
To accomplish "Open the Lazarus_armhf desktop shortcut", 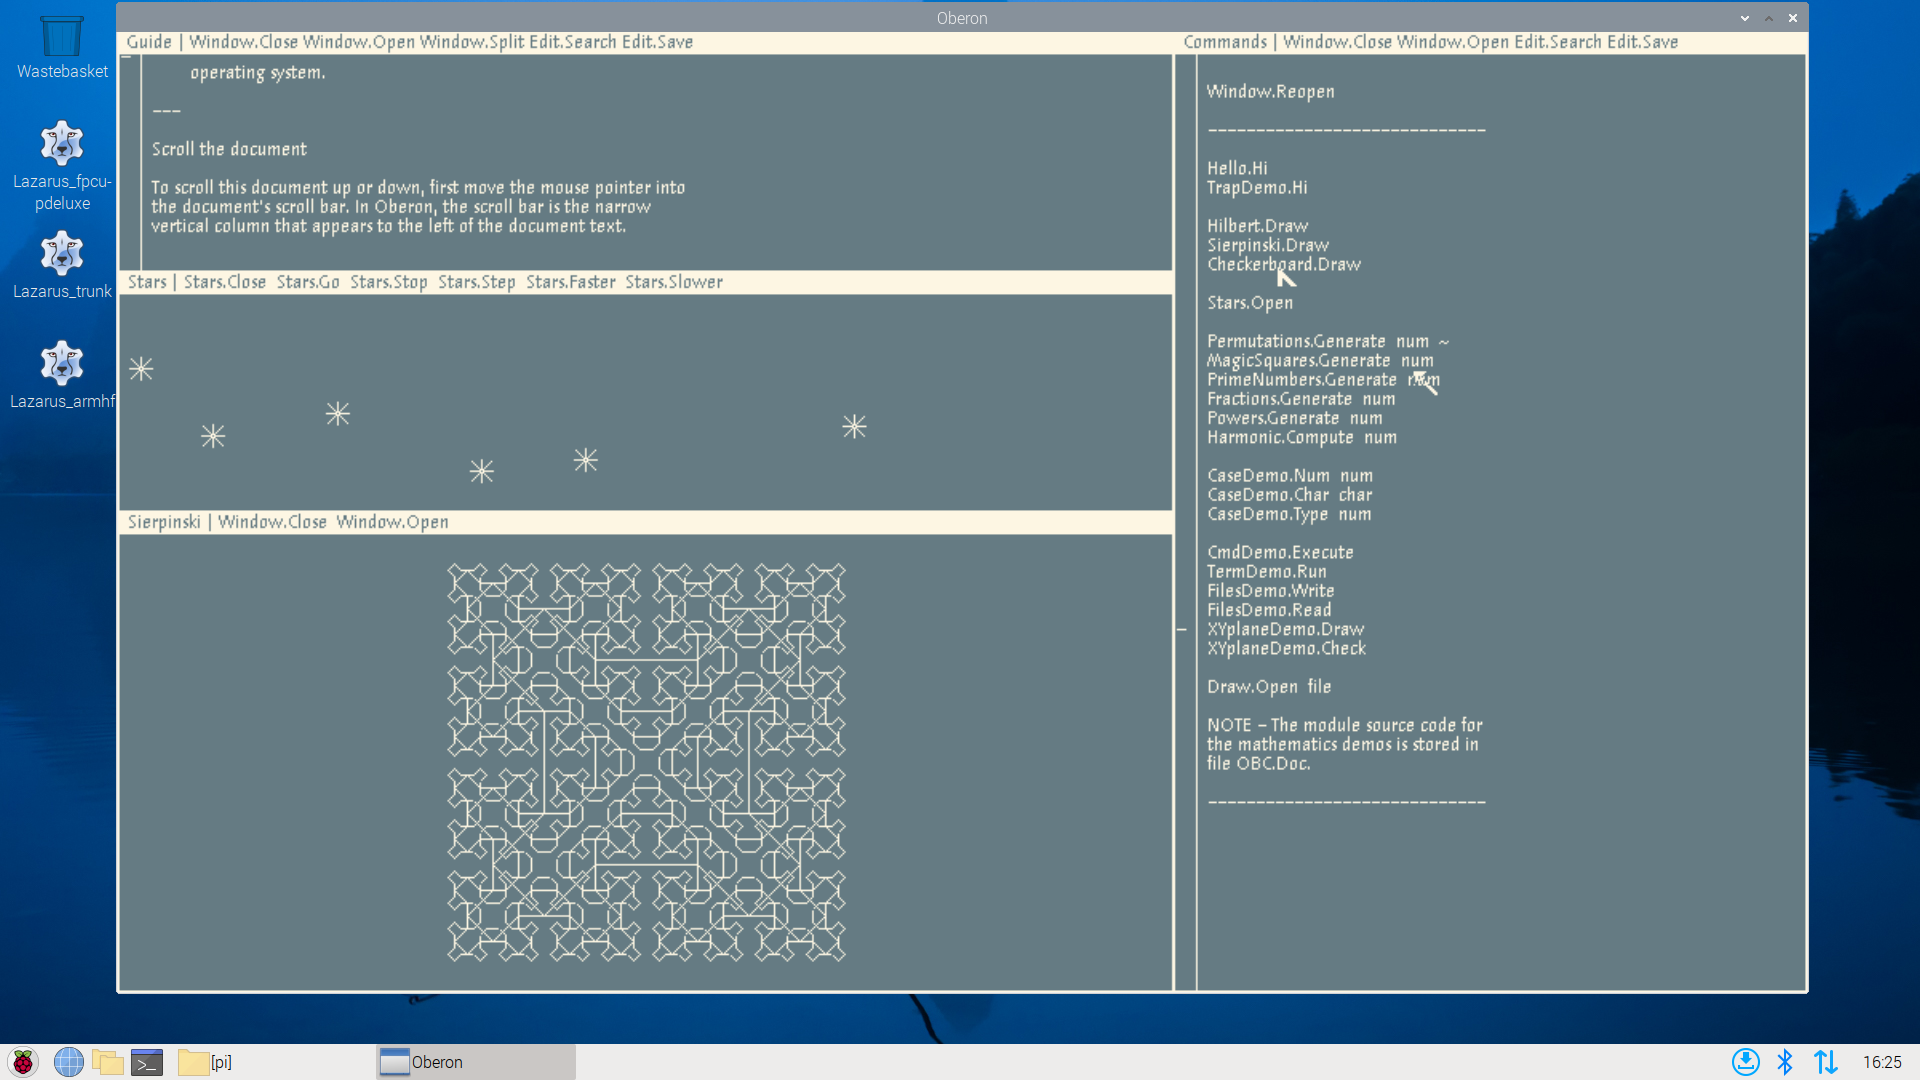I will tap(61, 363).
